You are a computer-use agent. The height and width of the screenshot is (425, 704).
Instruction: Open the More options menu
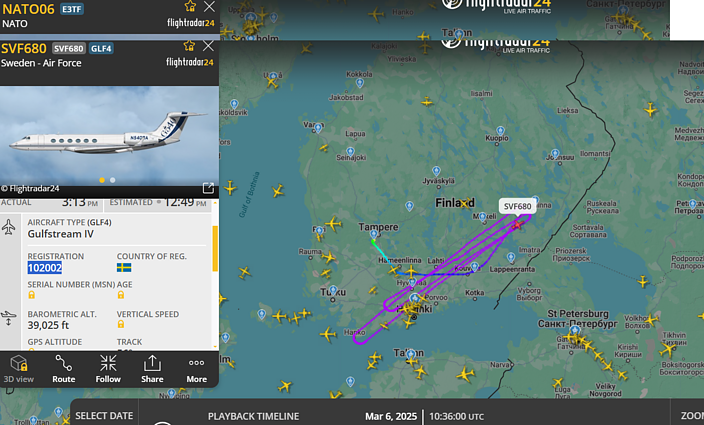197,369
